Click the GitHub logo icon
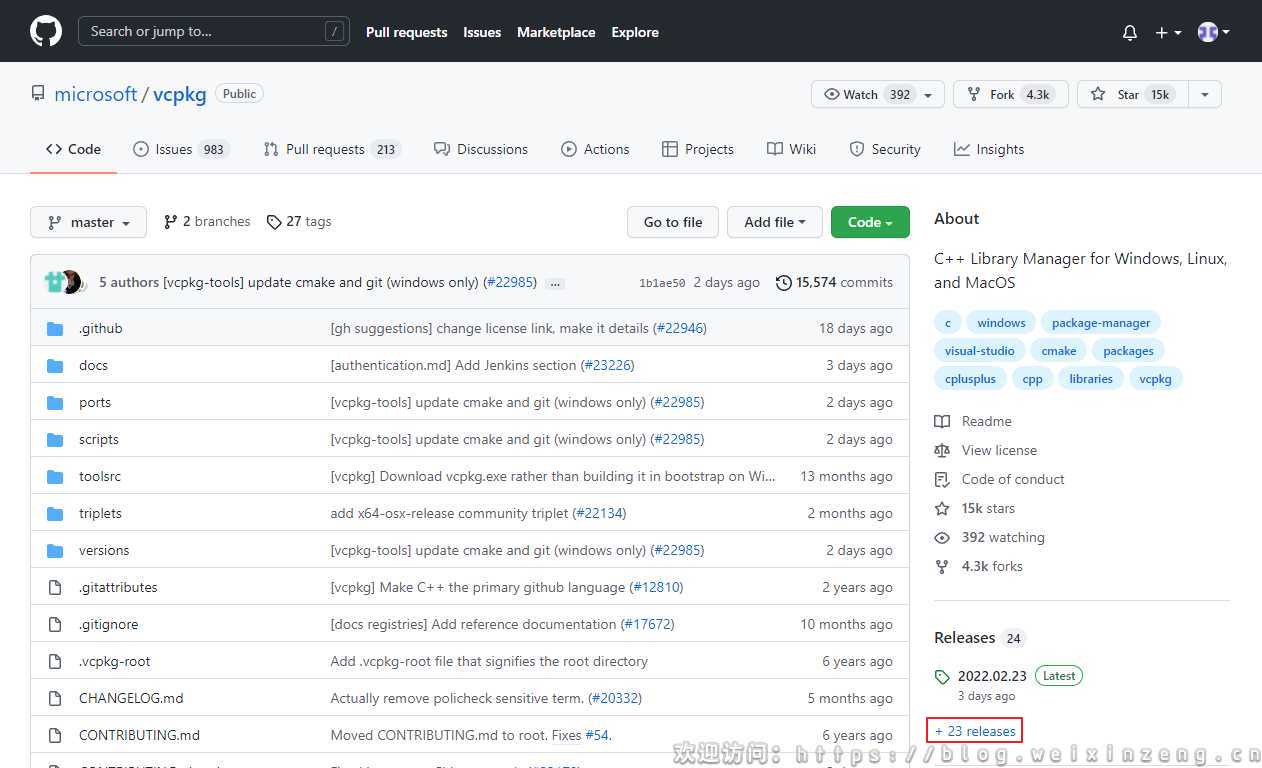 click(46, 31)
